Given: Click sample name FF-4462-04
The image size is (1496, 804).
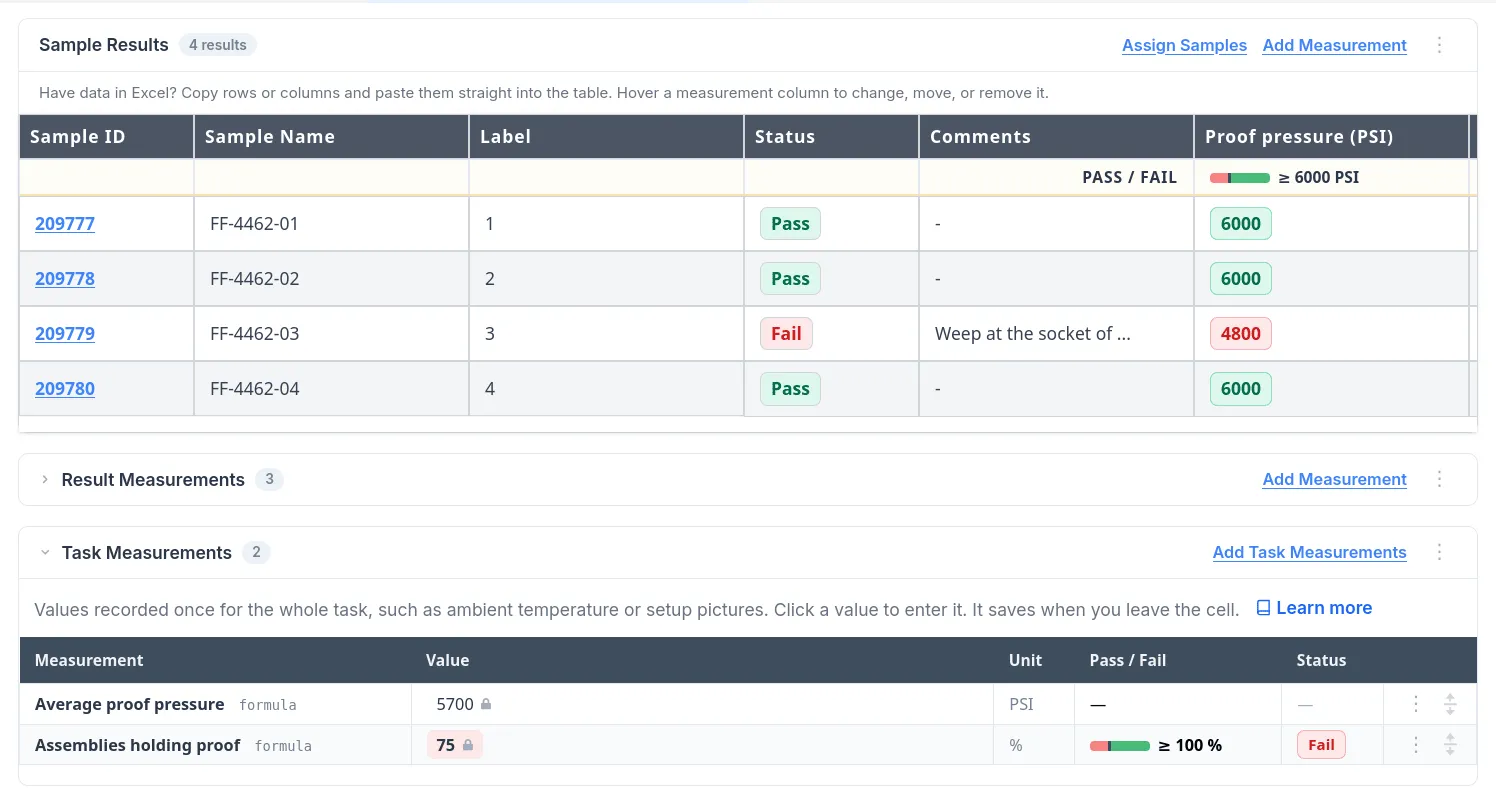Looking at the screenshot, I should click(254, 389).
